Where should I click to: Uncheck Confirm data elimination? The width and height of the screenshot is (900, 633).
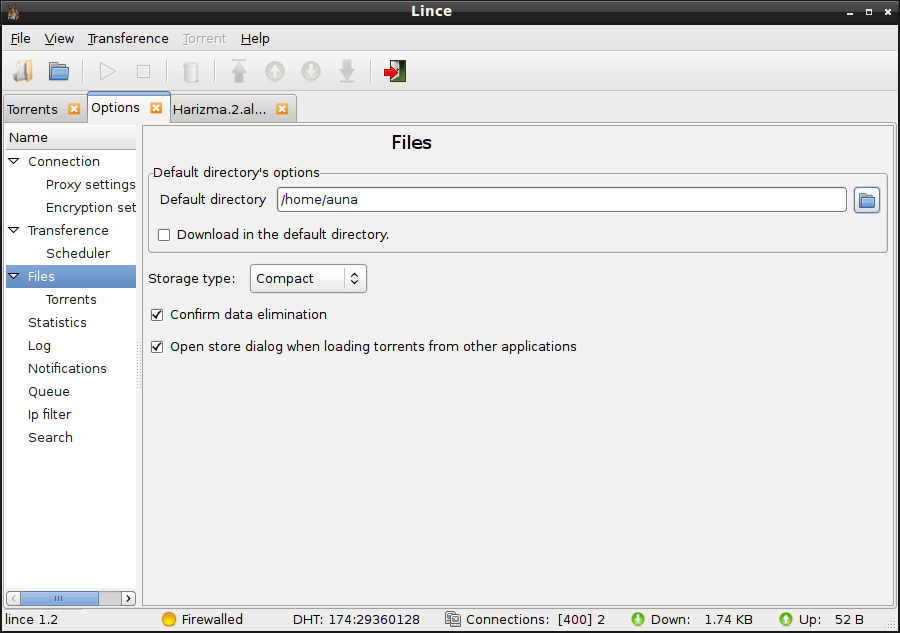[x=157, y=314]
